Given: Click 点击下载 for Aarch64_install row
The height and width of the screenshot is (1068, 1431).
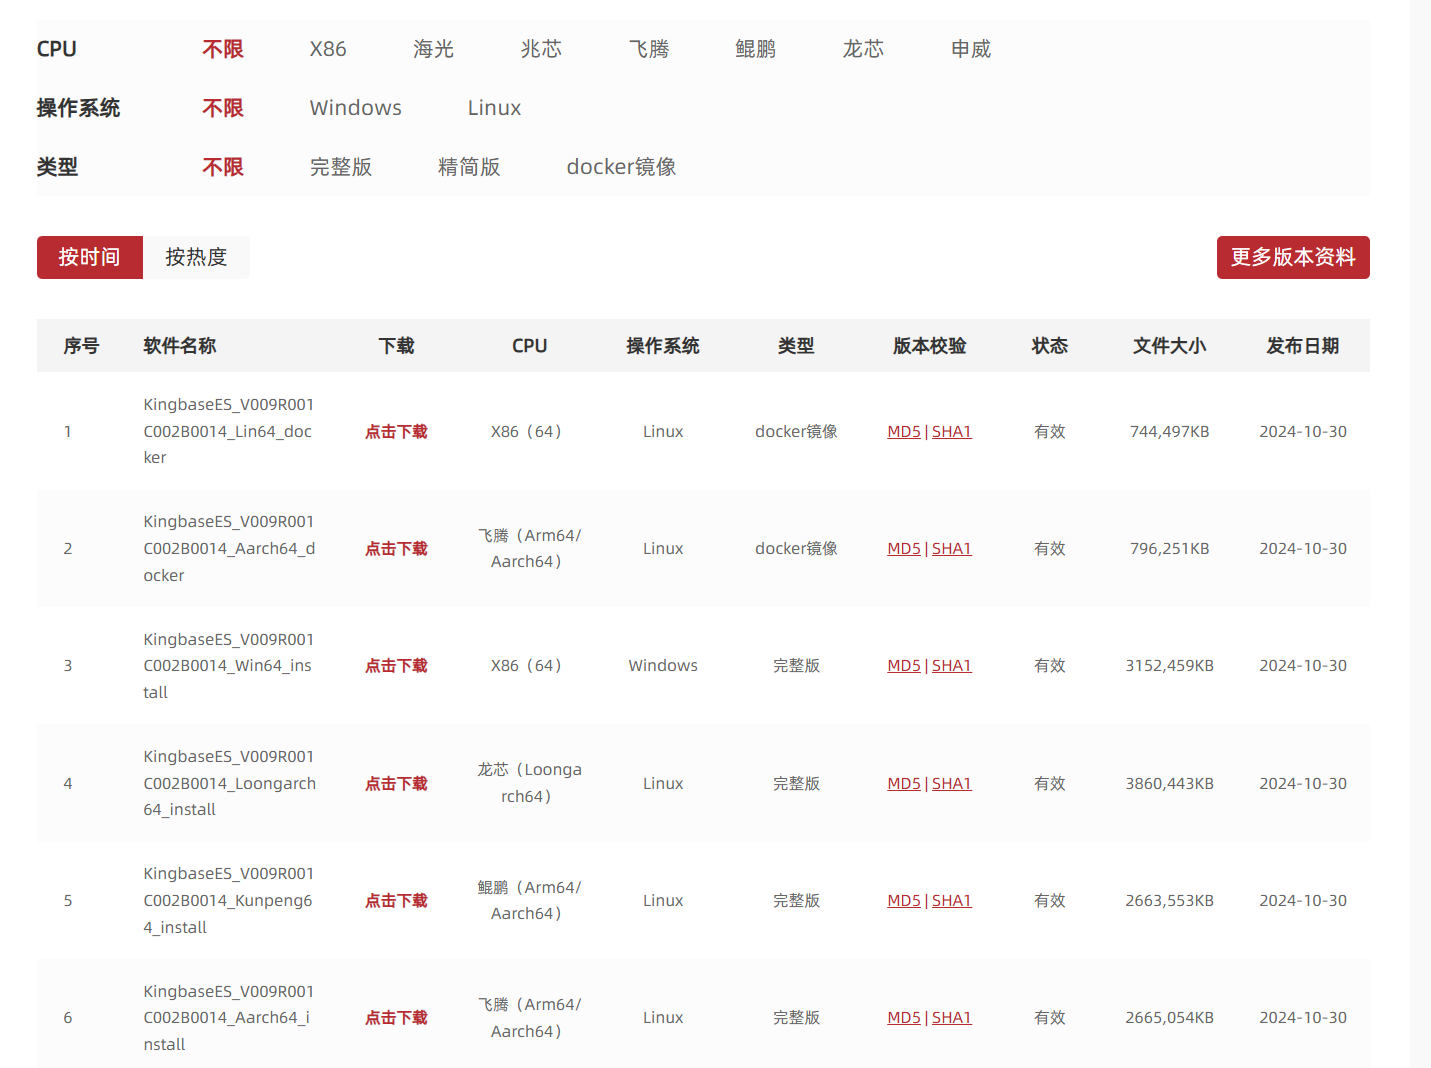Looking at the screenshot, I should (396, 1018).
